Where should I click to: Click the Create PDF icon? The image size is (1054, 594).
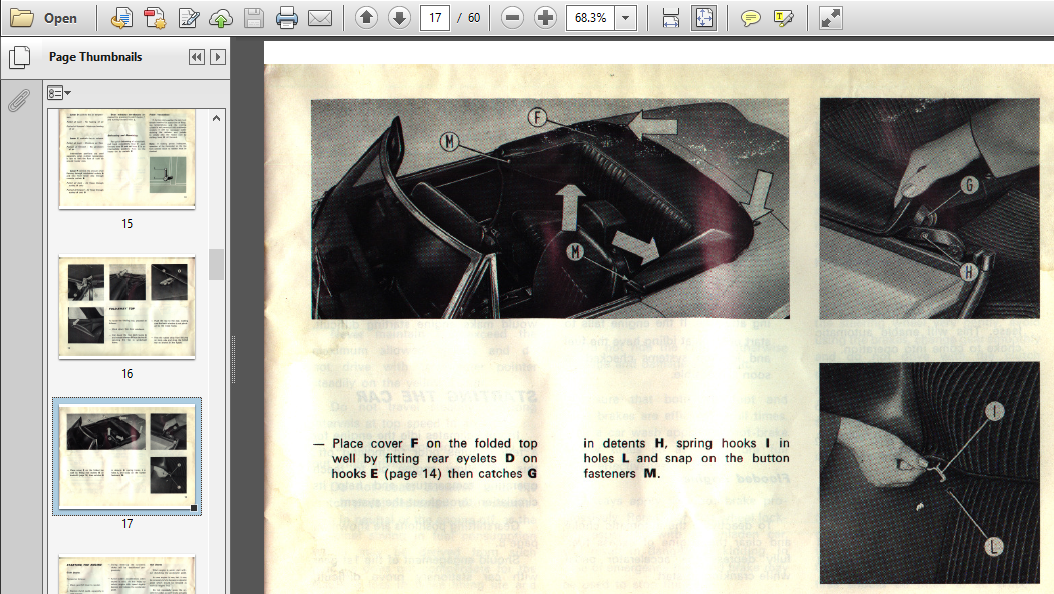(155, 18)
